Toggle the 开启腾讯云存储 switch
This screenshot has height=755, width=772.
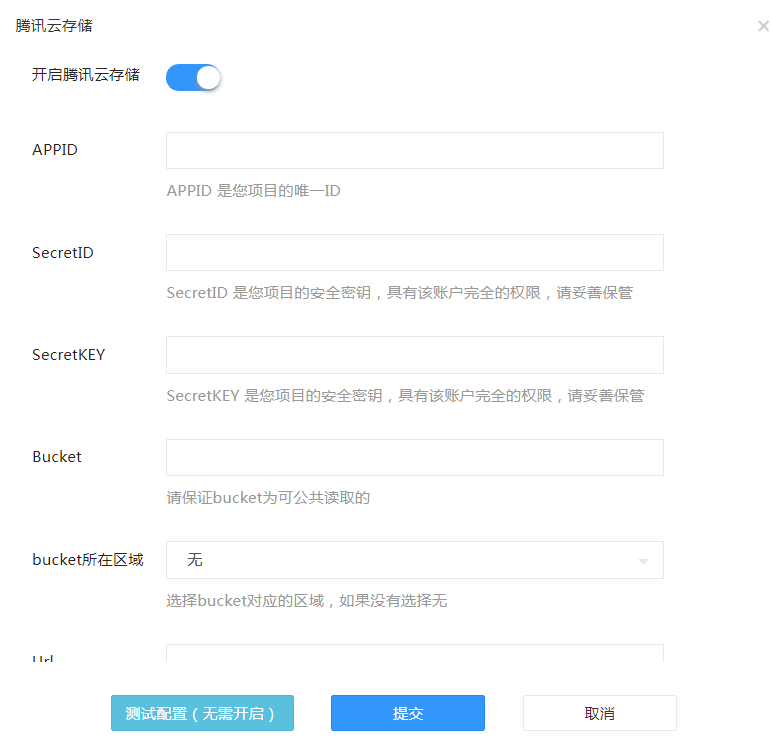(193, 77)
